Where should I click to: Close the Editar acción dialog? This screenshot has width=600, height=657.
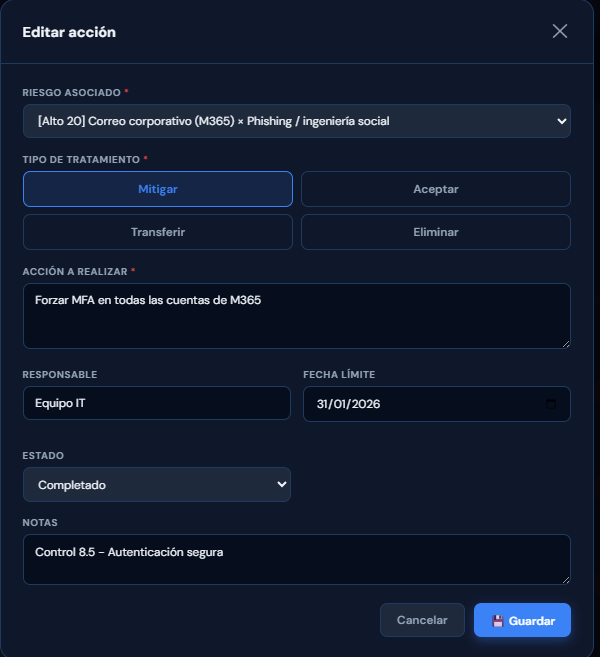(x=560, y=31)
